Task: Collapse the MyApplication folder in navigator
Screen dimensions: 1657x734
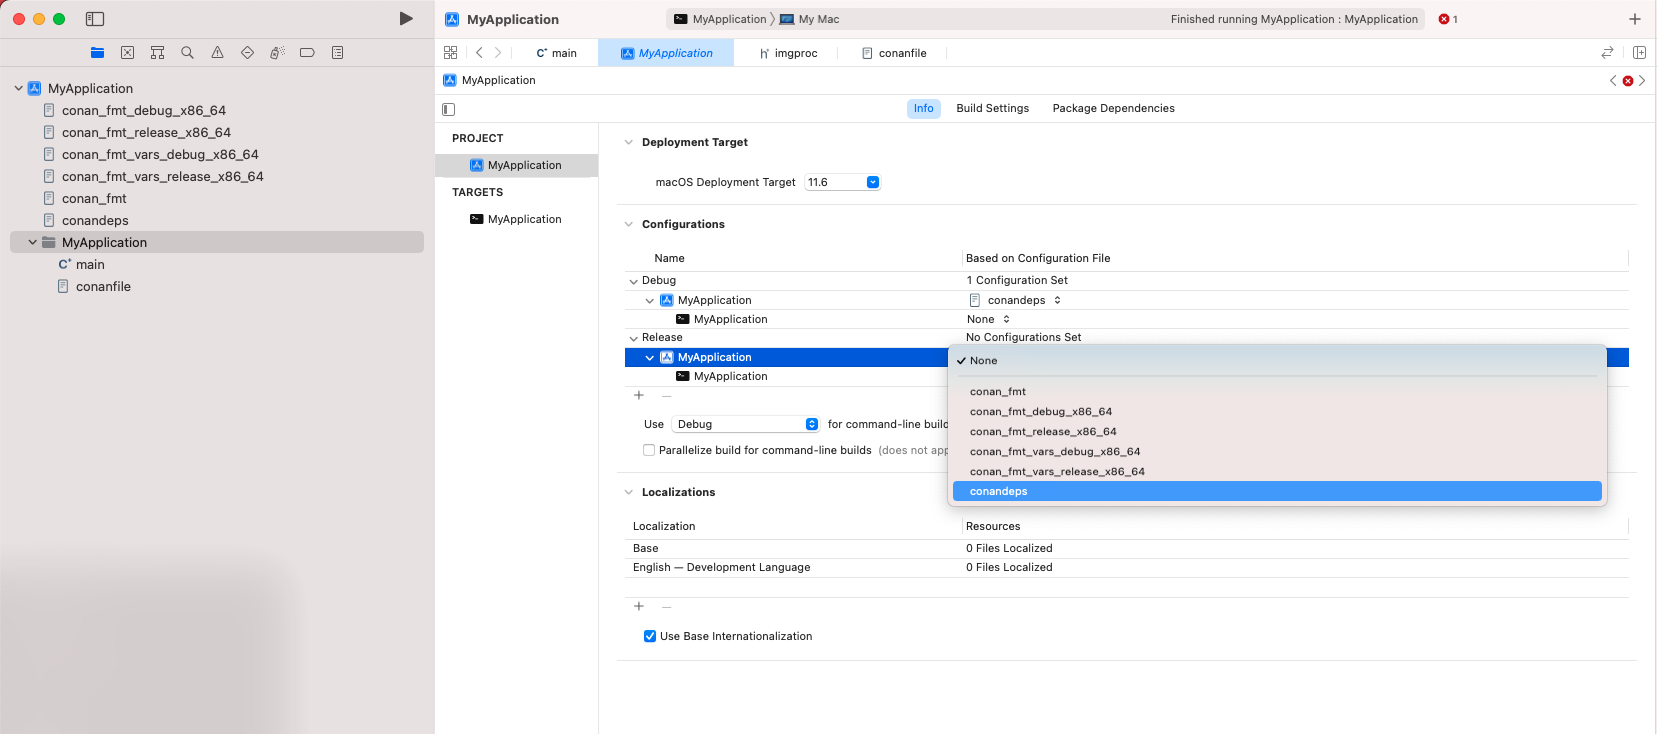Action: 33,243
